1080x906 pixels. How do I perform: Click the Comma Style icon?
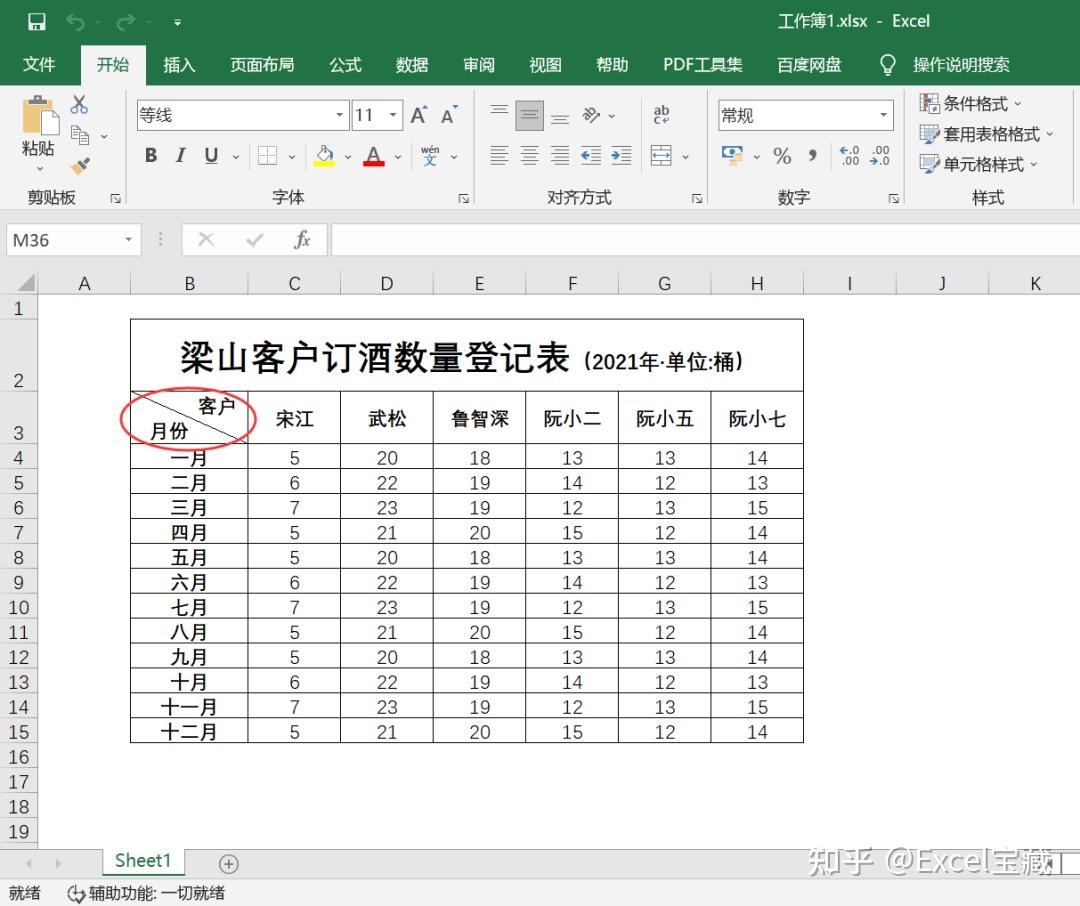click(x=813, y=156)
